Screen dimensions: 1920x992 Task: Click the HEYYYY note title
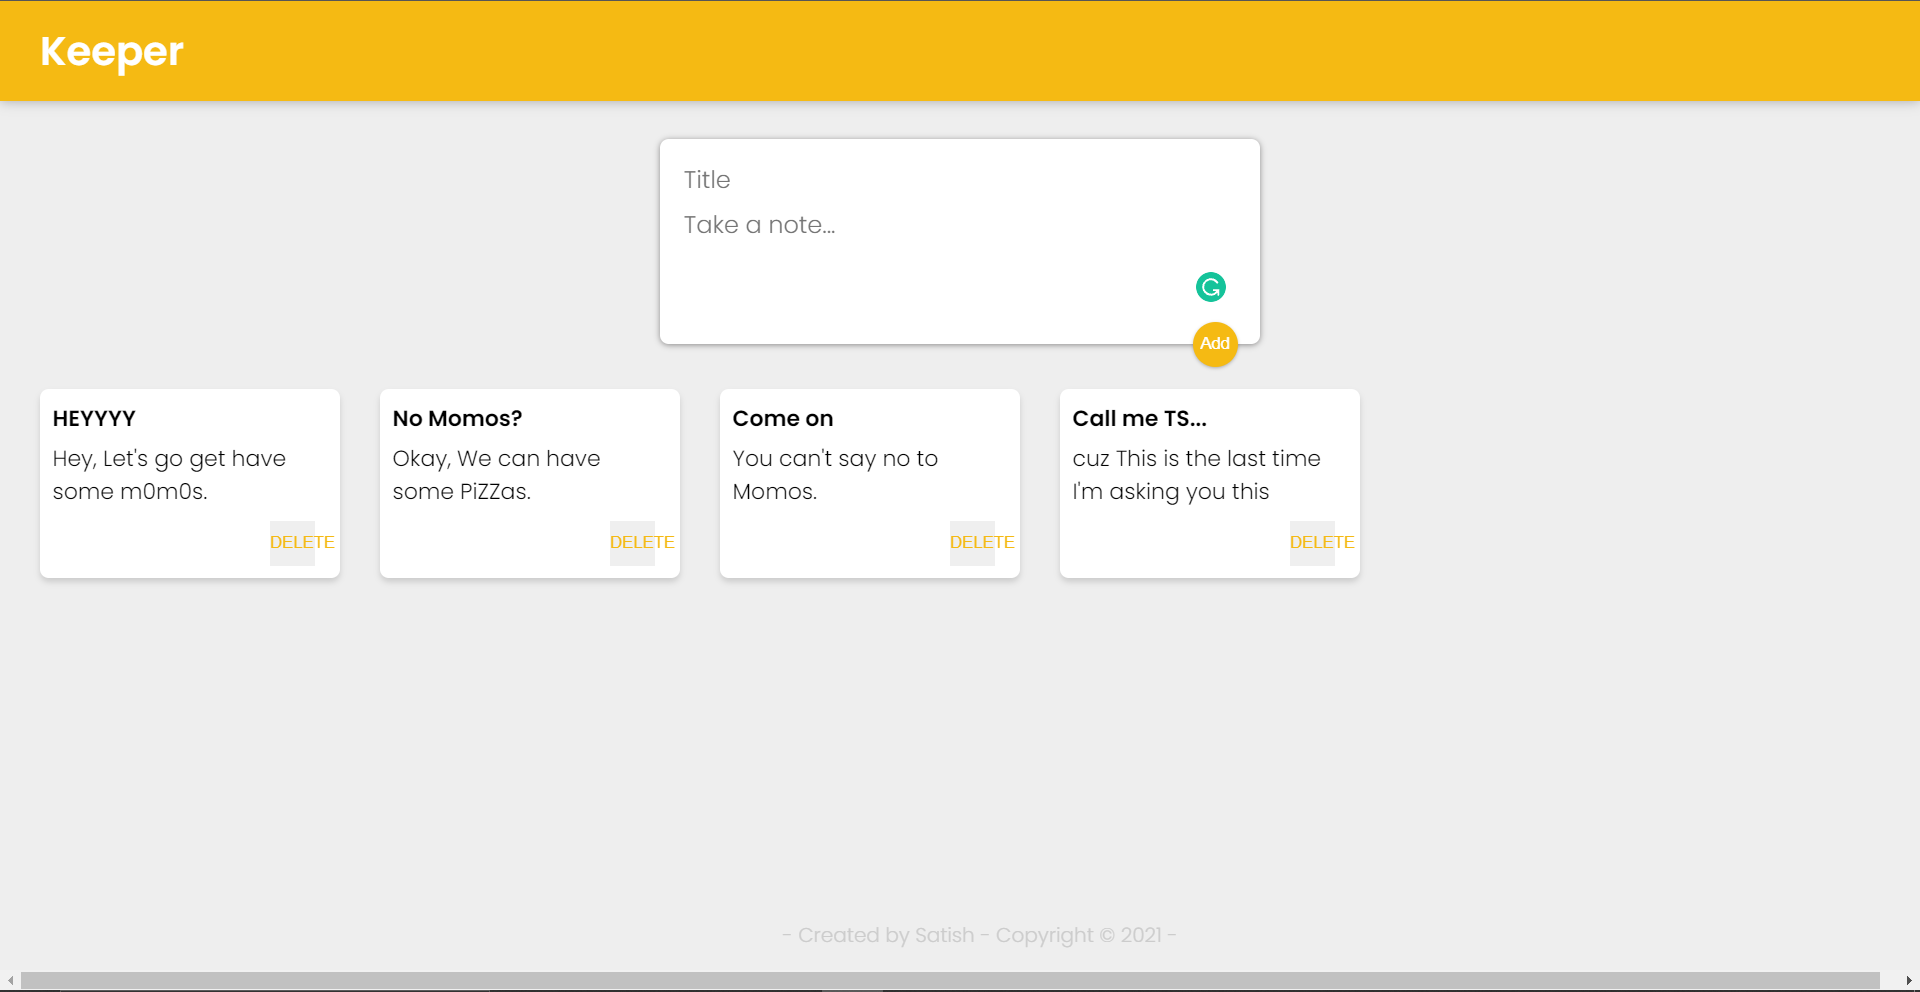[x=94, y=418]
